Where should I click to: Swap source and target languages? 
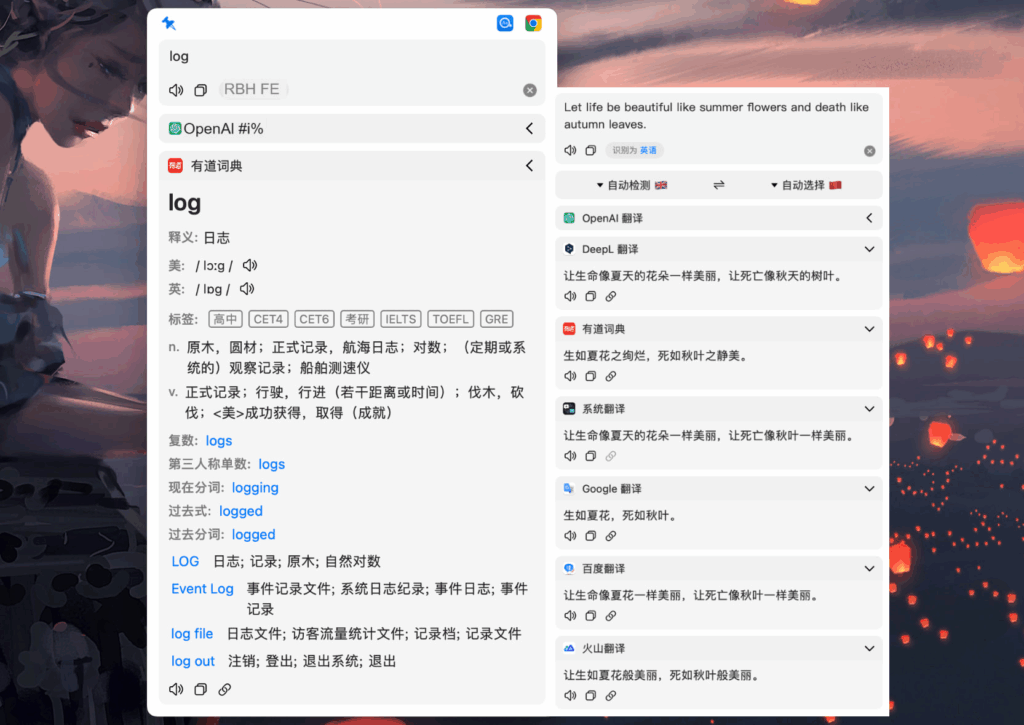[718, 185]
